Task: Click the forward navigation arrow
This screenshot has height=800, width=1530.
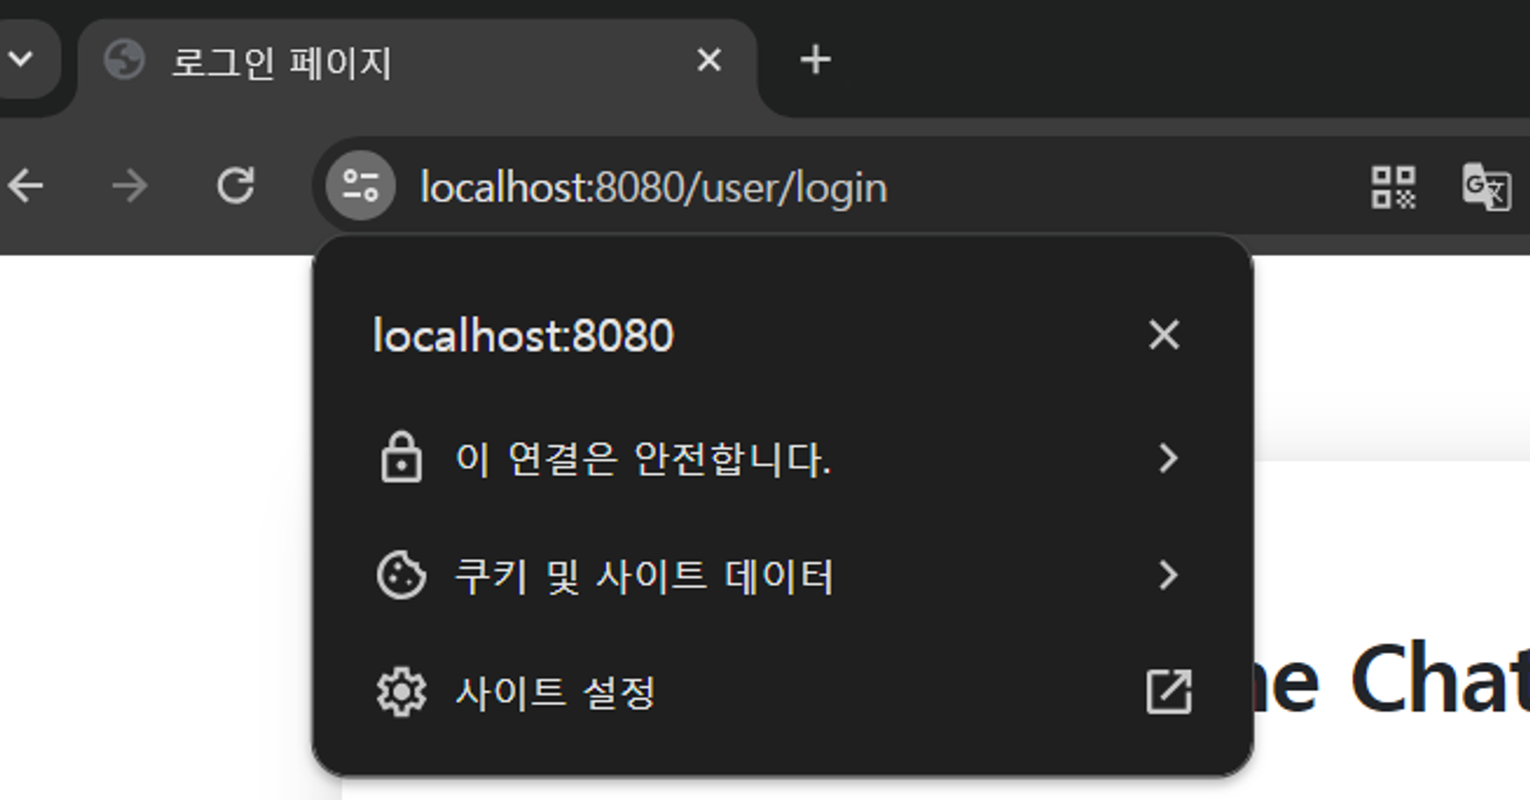Action: pos(130,186)
